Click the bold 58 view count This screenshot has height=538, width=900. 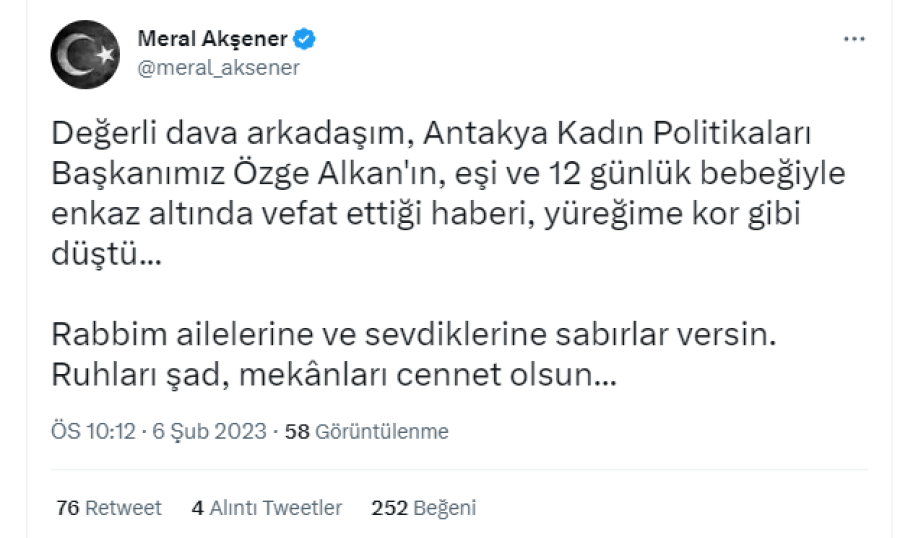pyautogui.click(x=296, y=432)
